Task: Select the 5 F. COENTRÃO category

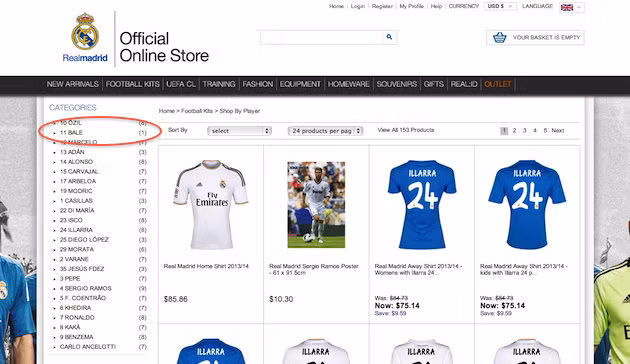Action: (83, 298)
